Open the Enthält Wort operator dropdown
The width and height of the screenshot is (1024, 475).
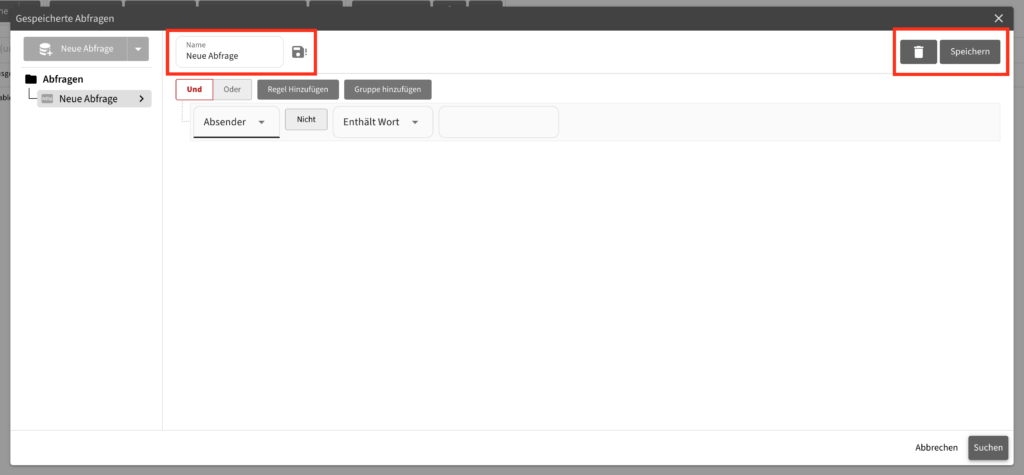[382, 122]
